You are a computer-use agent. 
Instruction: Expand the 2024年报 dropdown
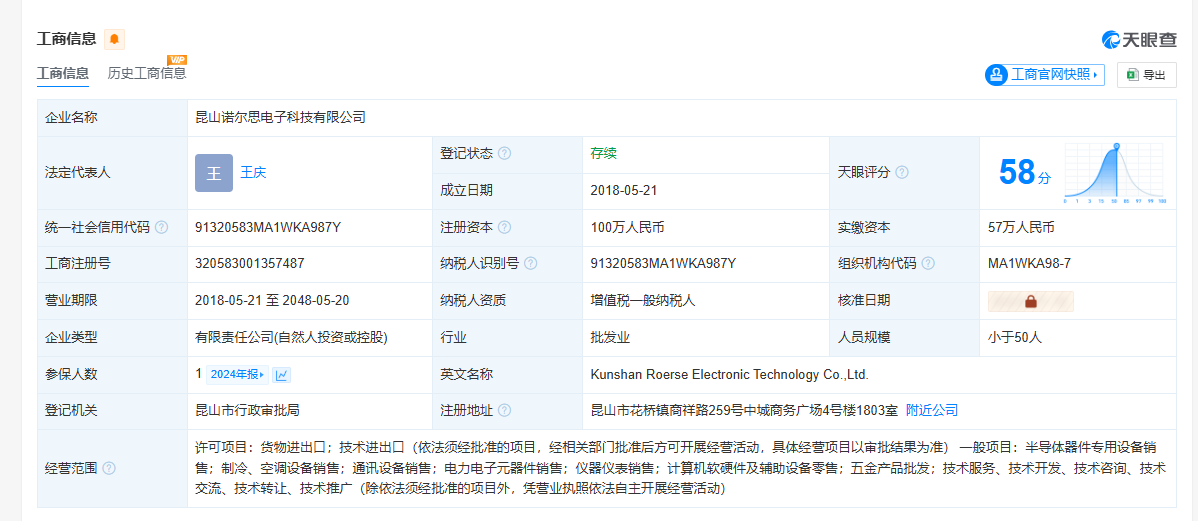[x=238, y=374]
